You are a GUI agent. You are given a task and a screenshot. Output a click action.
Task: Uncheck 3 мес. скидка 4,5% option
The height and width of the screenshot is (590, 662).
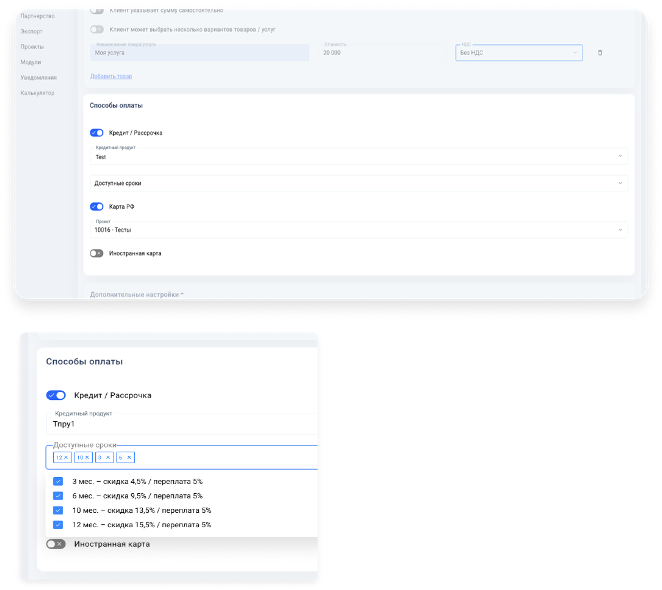[58, 481]
